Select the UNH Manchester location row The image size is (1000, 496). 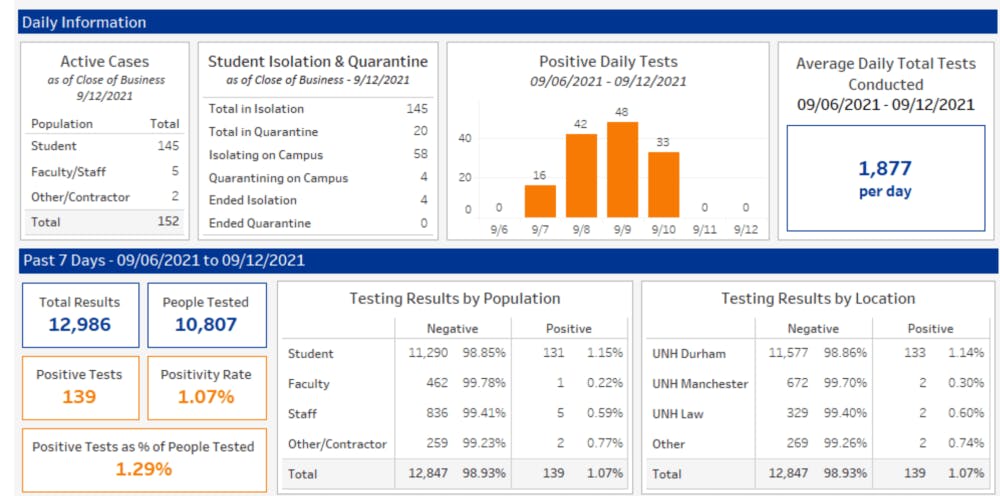point(817,384)
